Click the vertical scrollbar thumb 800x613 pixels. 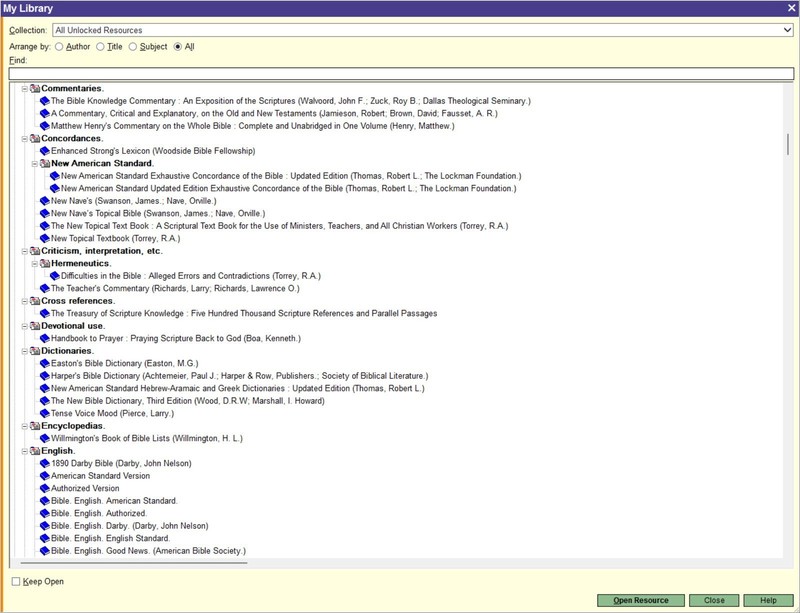[788, 144]
